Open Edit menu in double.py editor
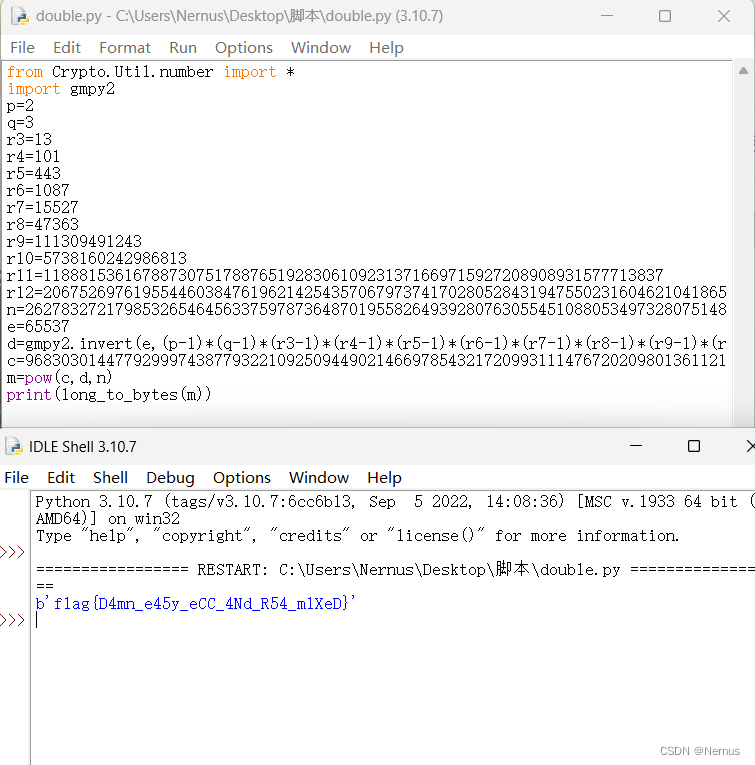755x765 pixels. [x=67, y=47]
